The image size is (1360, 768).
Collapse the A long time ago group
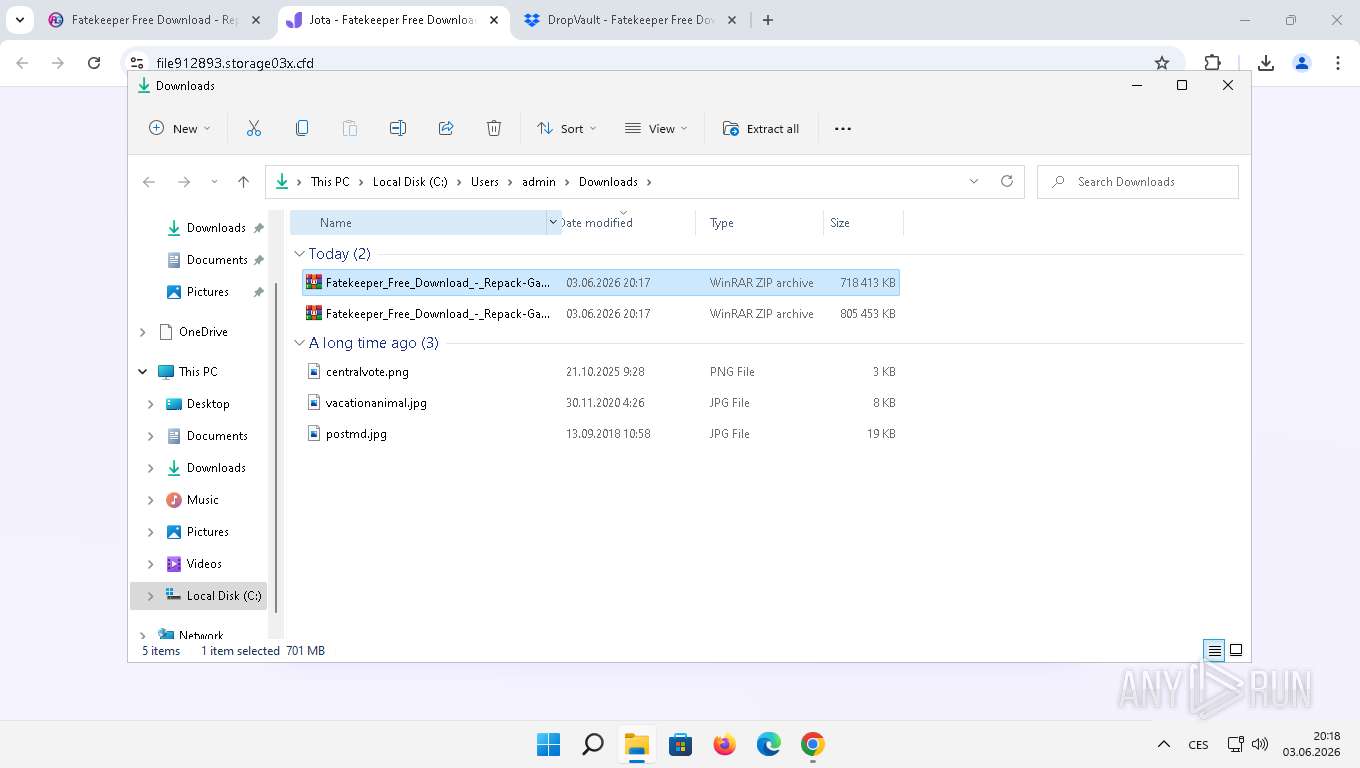pos(299,343)
